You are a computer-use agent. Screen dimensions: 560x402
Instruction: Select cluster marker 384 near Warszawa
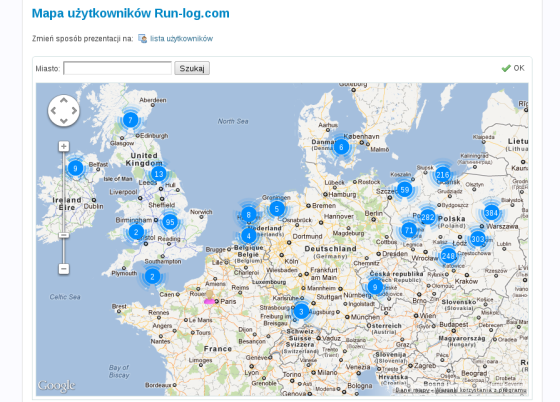[x=491, y=213]
